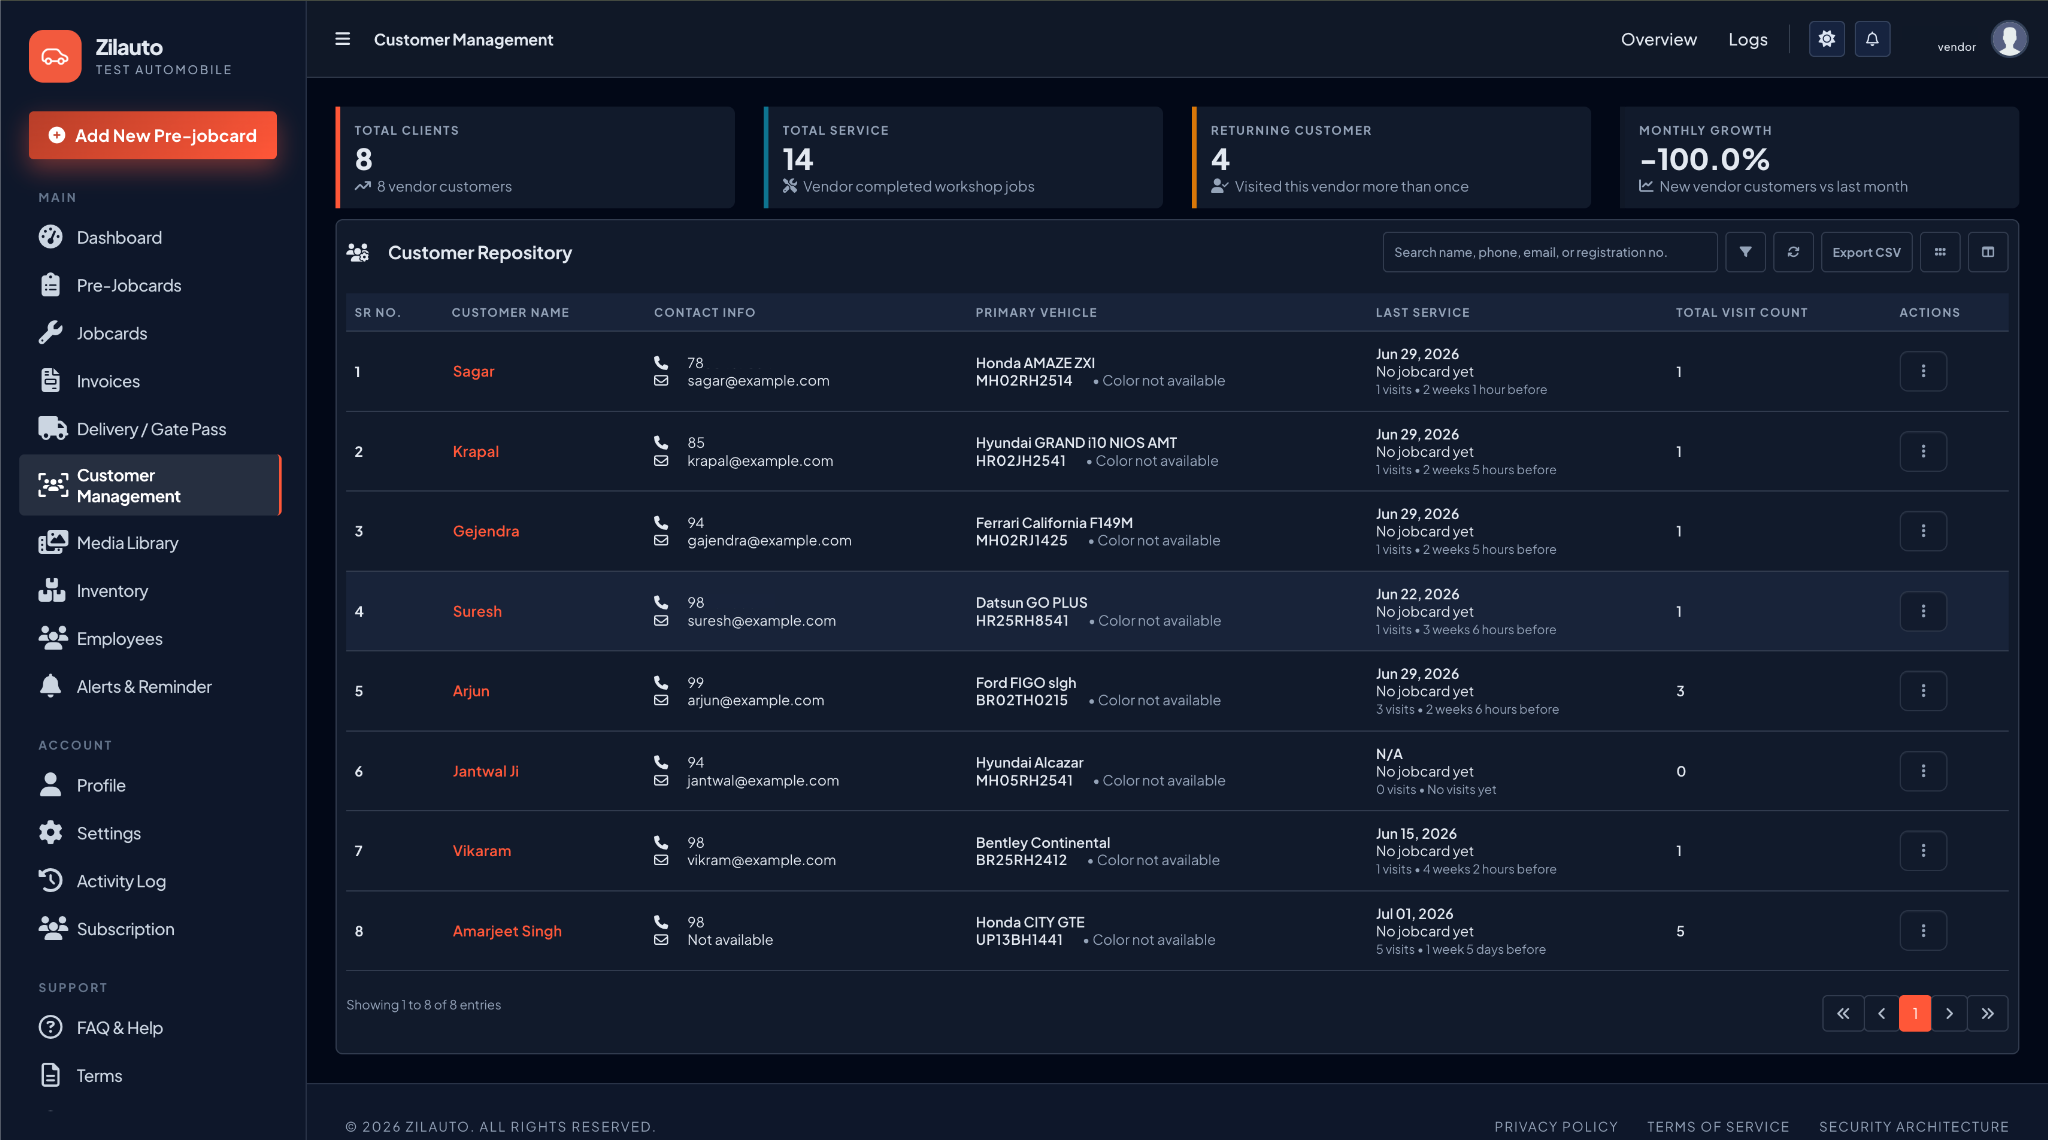Click Bentley Continental vehicle text
Screen dimensions: 2048x1140
pyautogui.click(x=1042, y=843)
